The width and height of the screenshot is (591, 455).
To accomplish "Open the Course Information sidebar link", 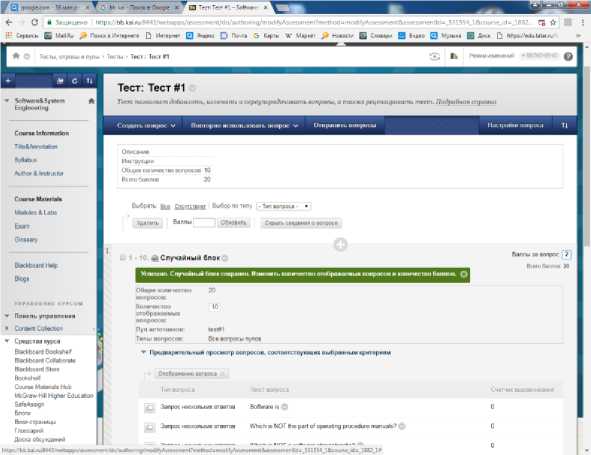I will 42,133.
